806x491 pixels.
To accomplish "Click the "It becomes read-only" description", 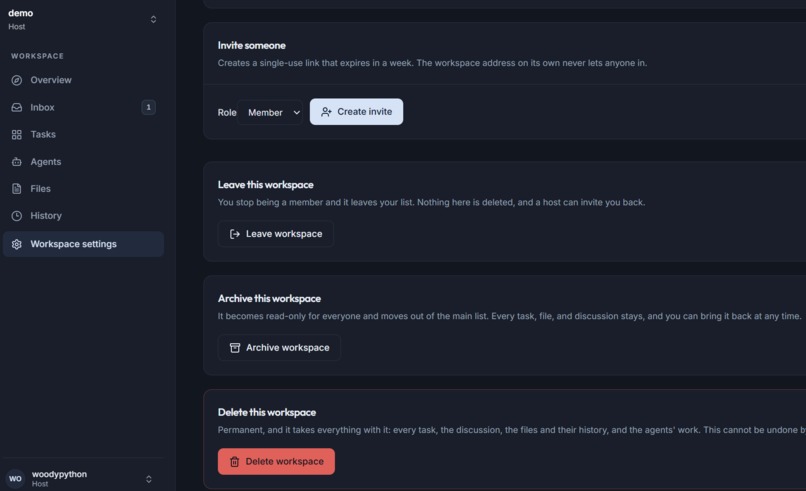I will [x=509, y=316].
